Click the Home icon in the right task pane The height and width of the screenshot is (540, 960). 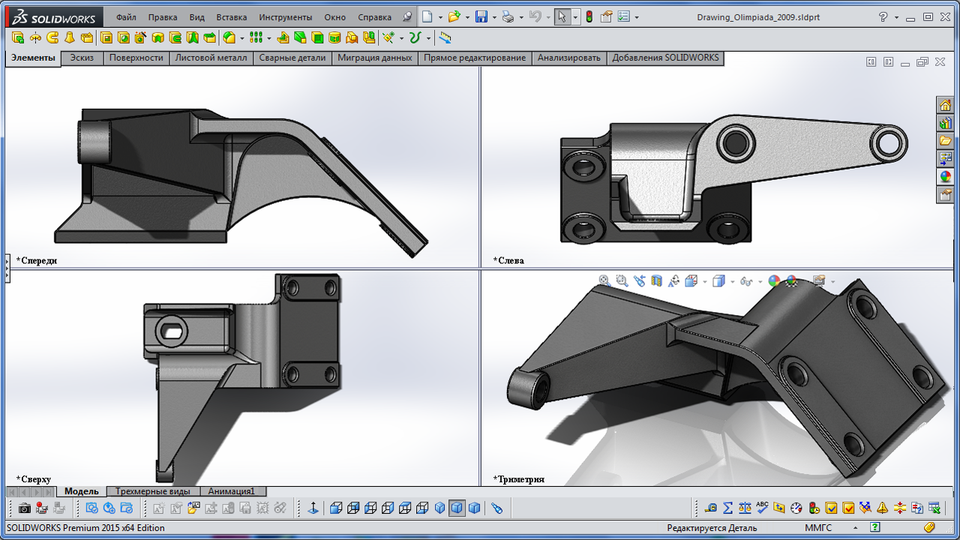[x=944, y=105]
